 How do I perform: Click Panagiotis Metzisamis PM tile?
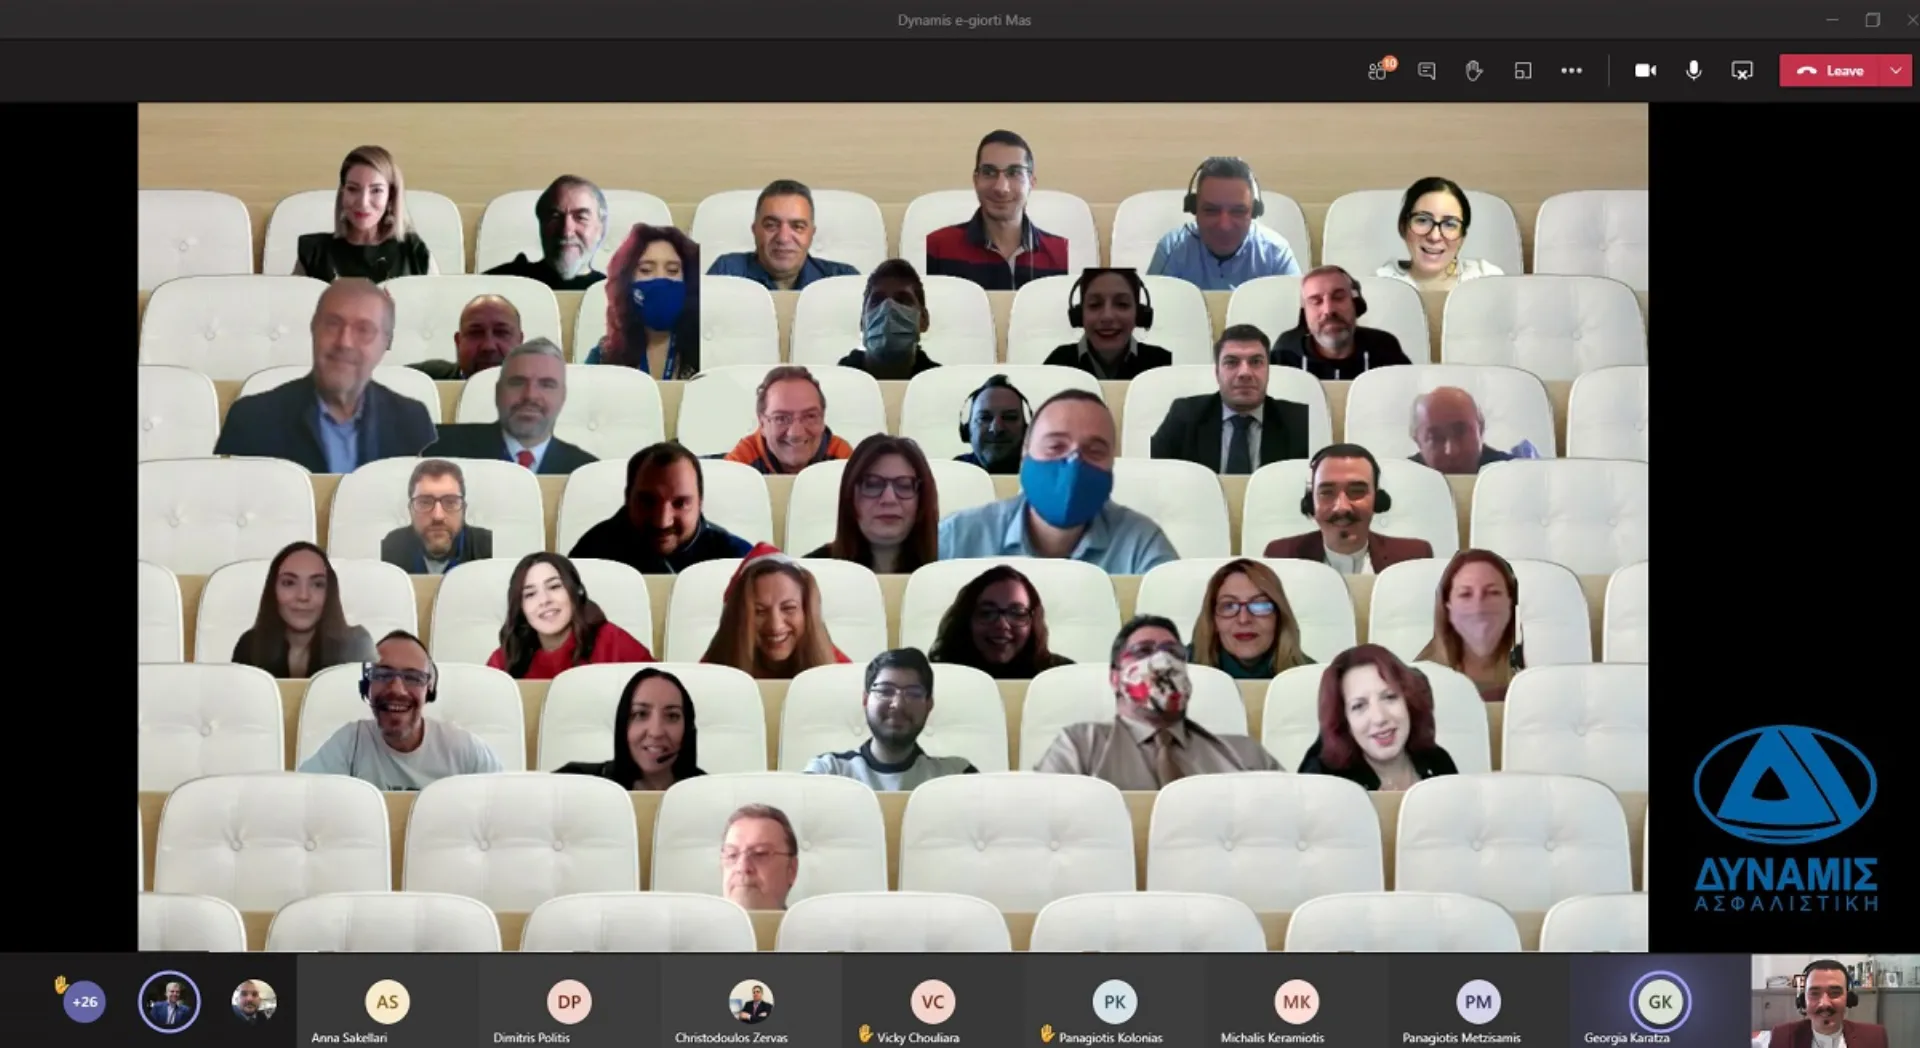tap(1477, 1002)
